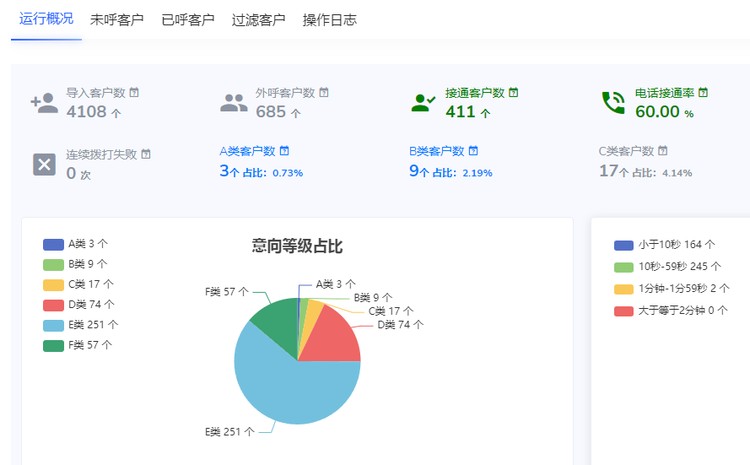Screen dimensions: 750x465
Task: Toggle the 1分钟-1分59秒 2 个 legend swatch
Action: 624,289
